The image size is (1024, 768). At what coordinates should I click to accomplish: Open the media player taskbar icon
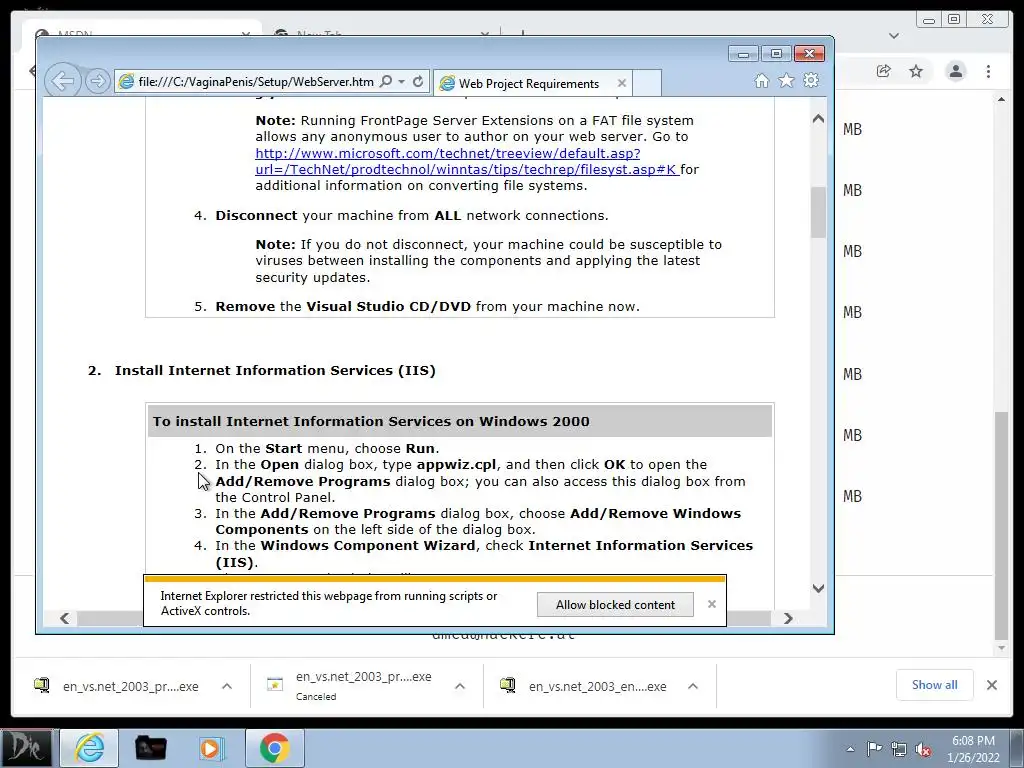click(211, 748)
